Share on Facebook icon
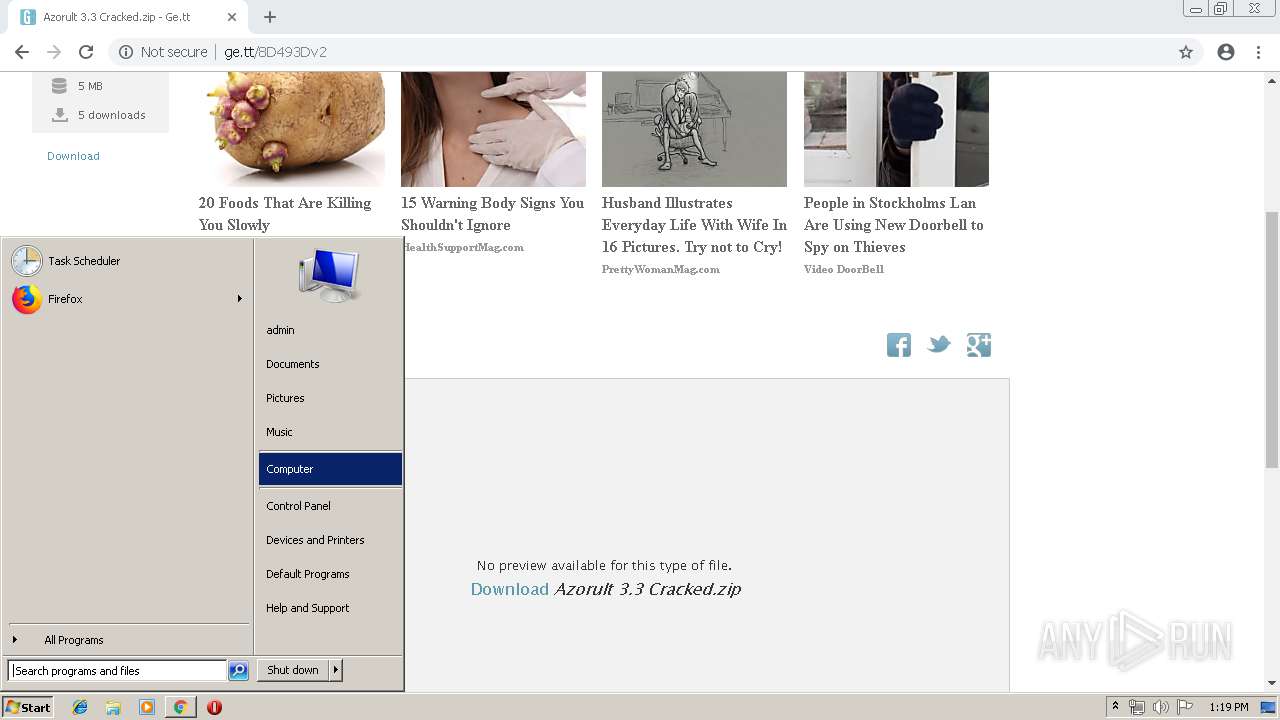1280x720 pixels. point(899,345)
